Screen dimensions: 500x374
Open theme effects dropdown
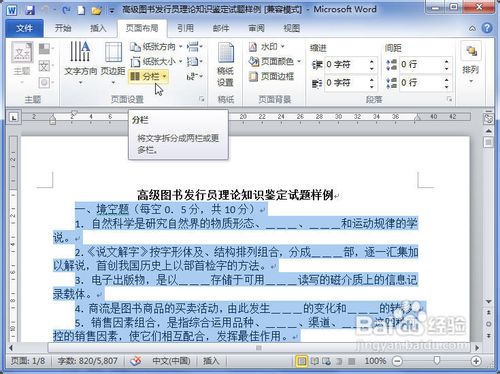tap(46, 82)
